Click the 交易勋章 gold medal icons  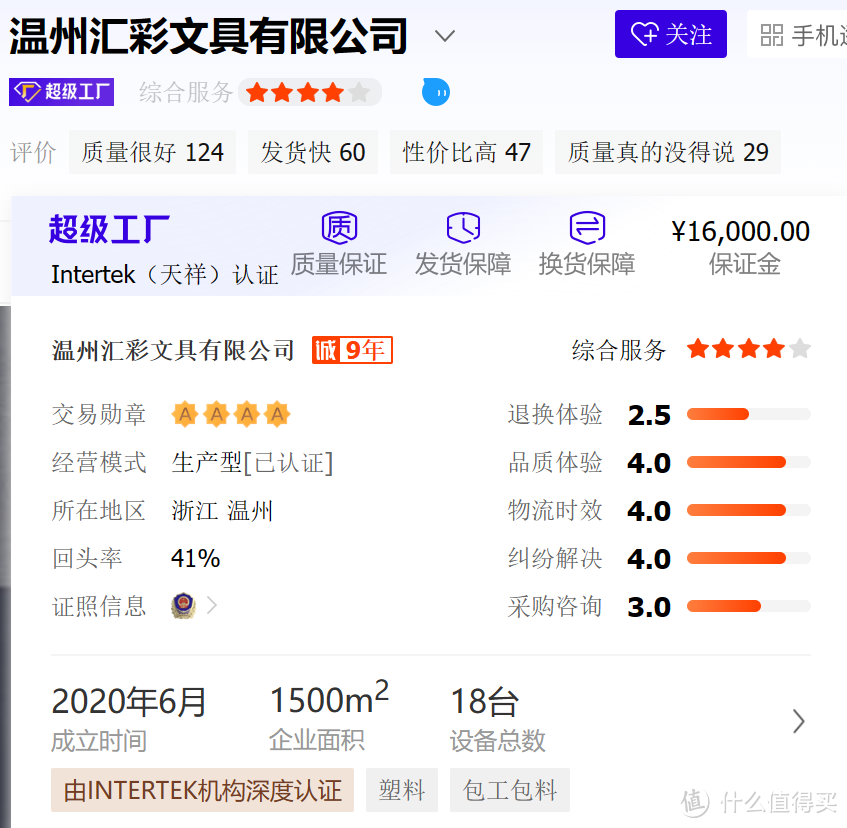231,414
